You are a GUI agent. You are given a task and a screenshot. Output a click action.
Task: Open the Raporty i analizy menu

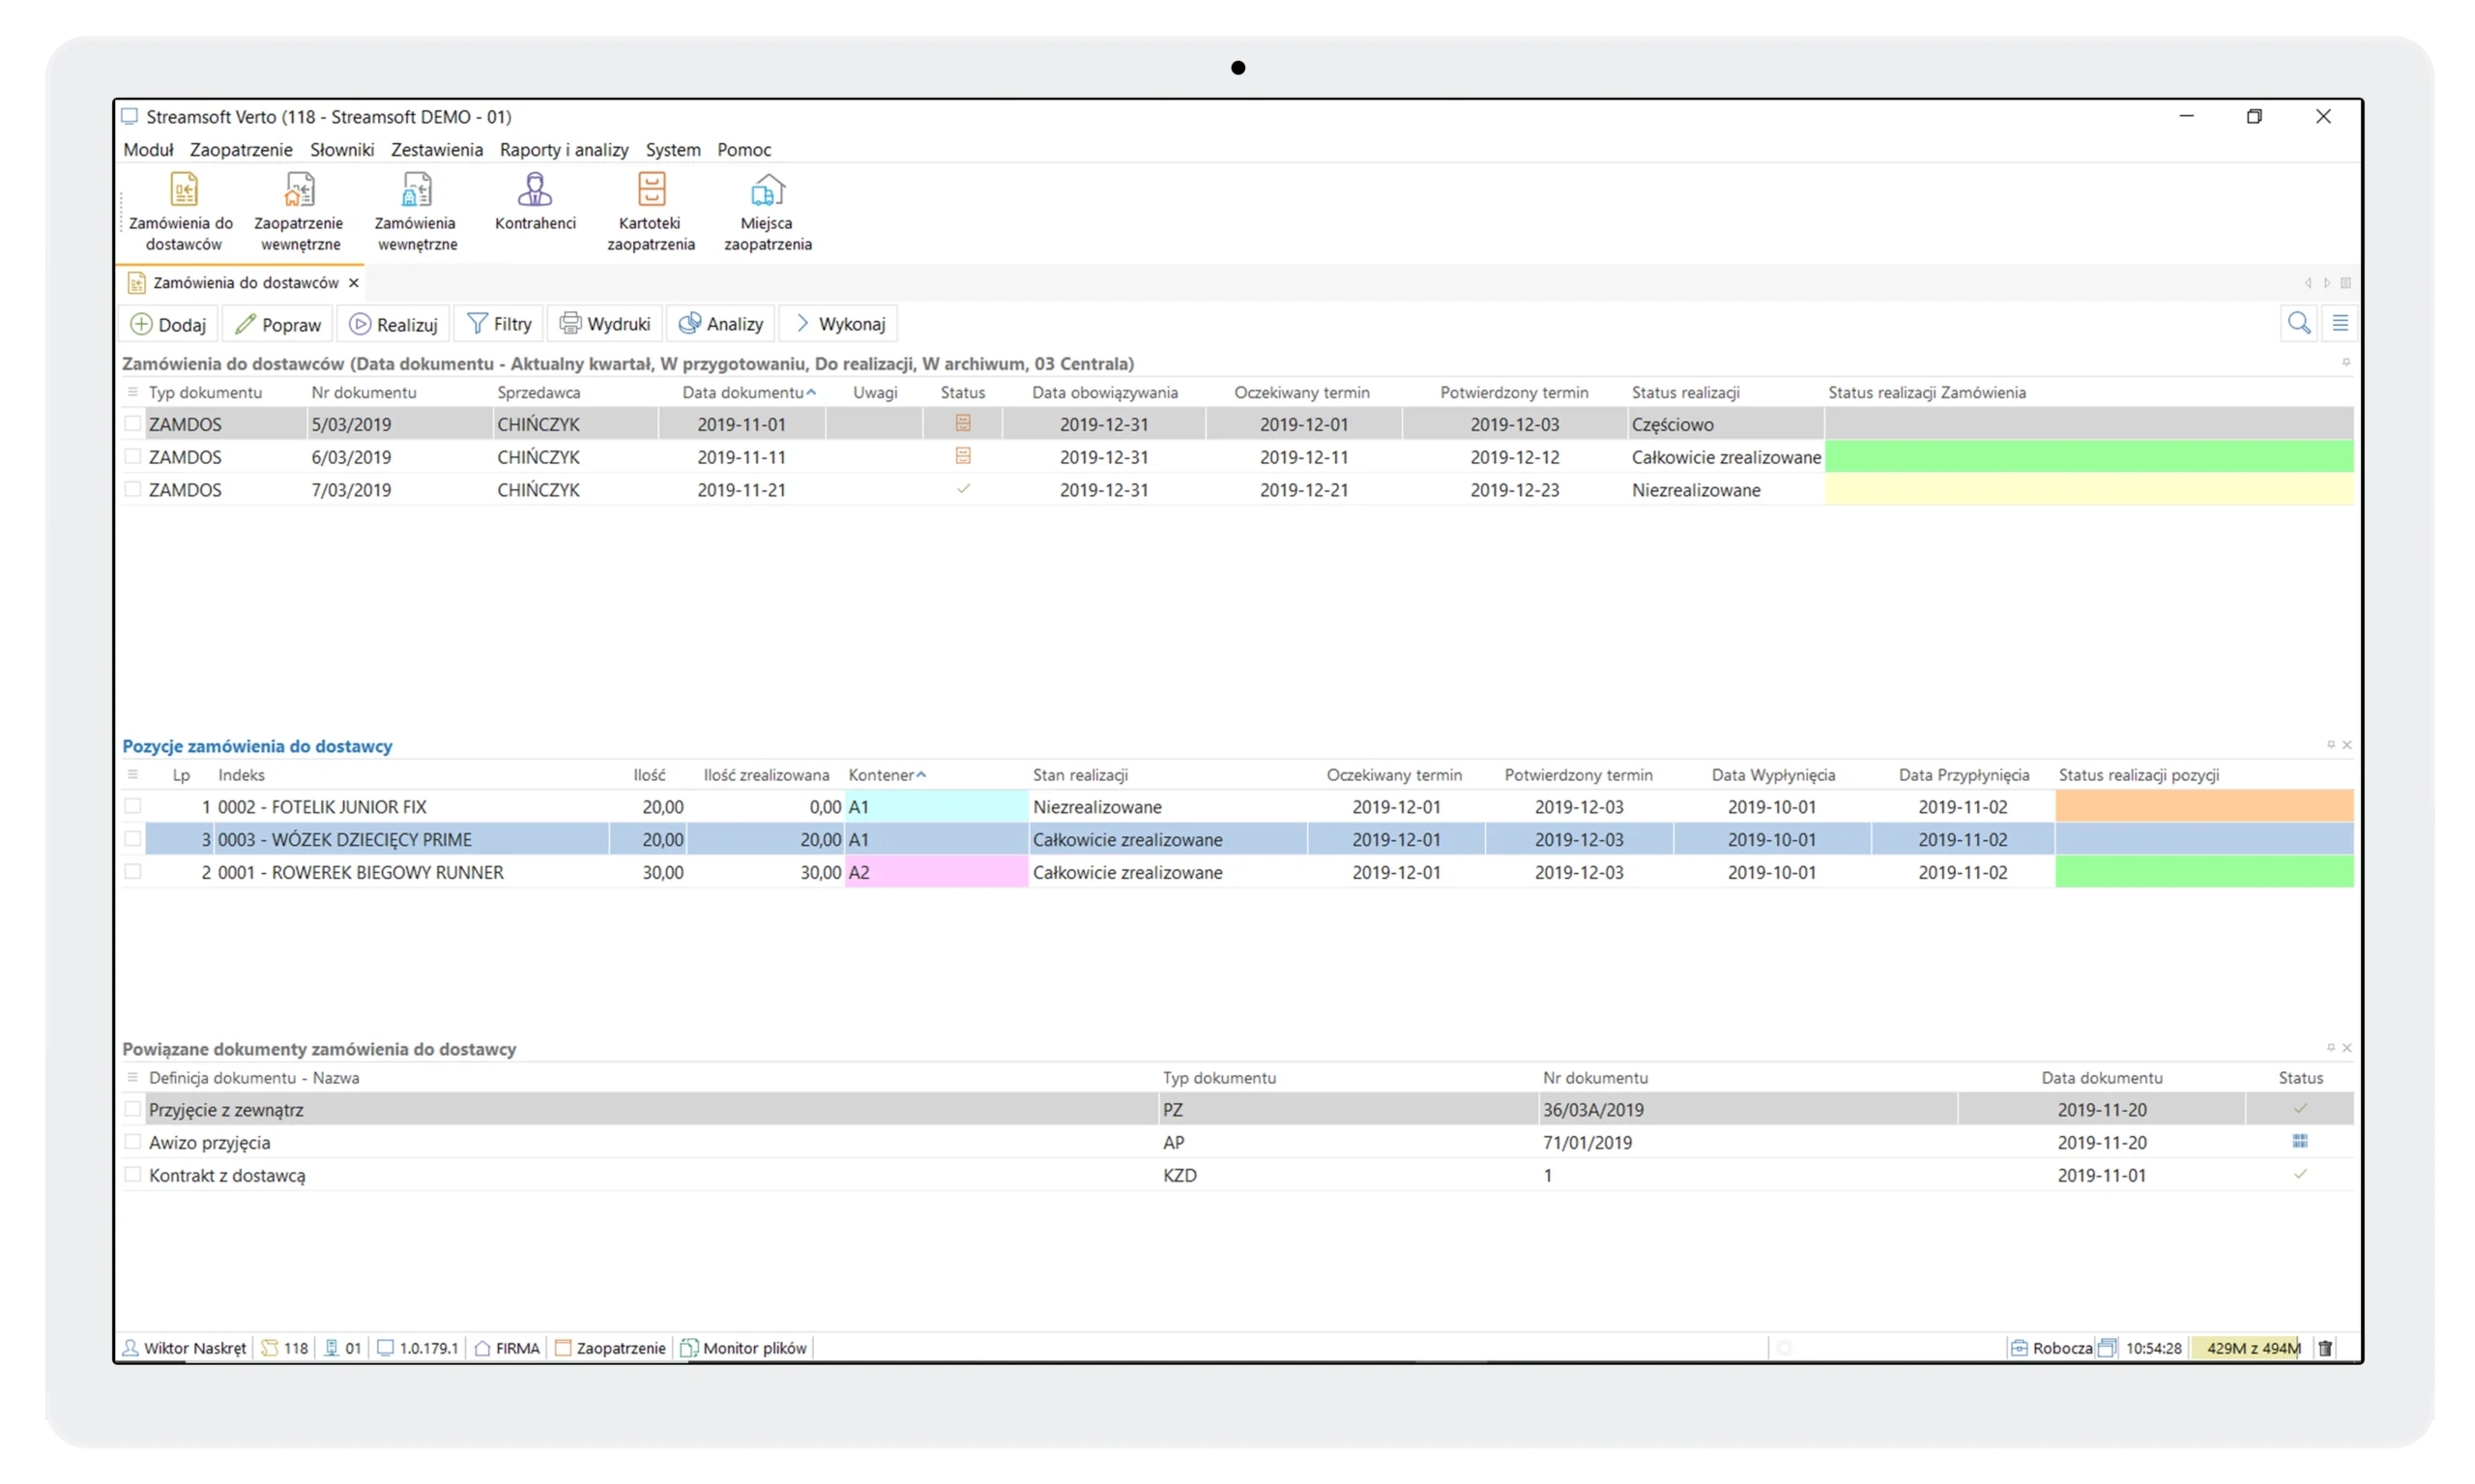tap(563, 150)
